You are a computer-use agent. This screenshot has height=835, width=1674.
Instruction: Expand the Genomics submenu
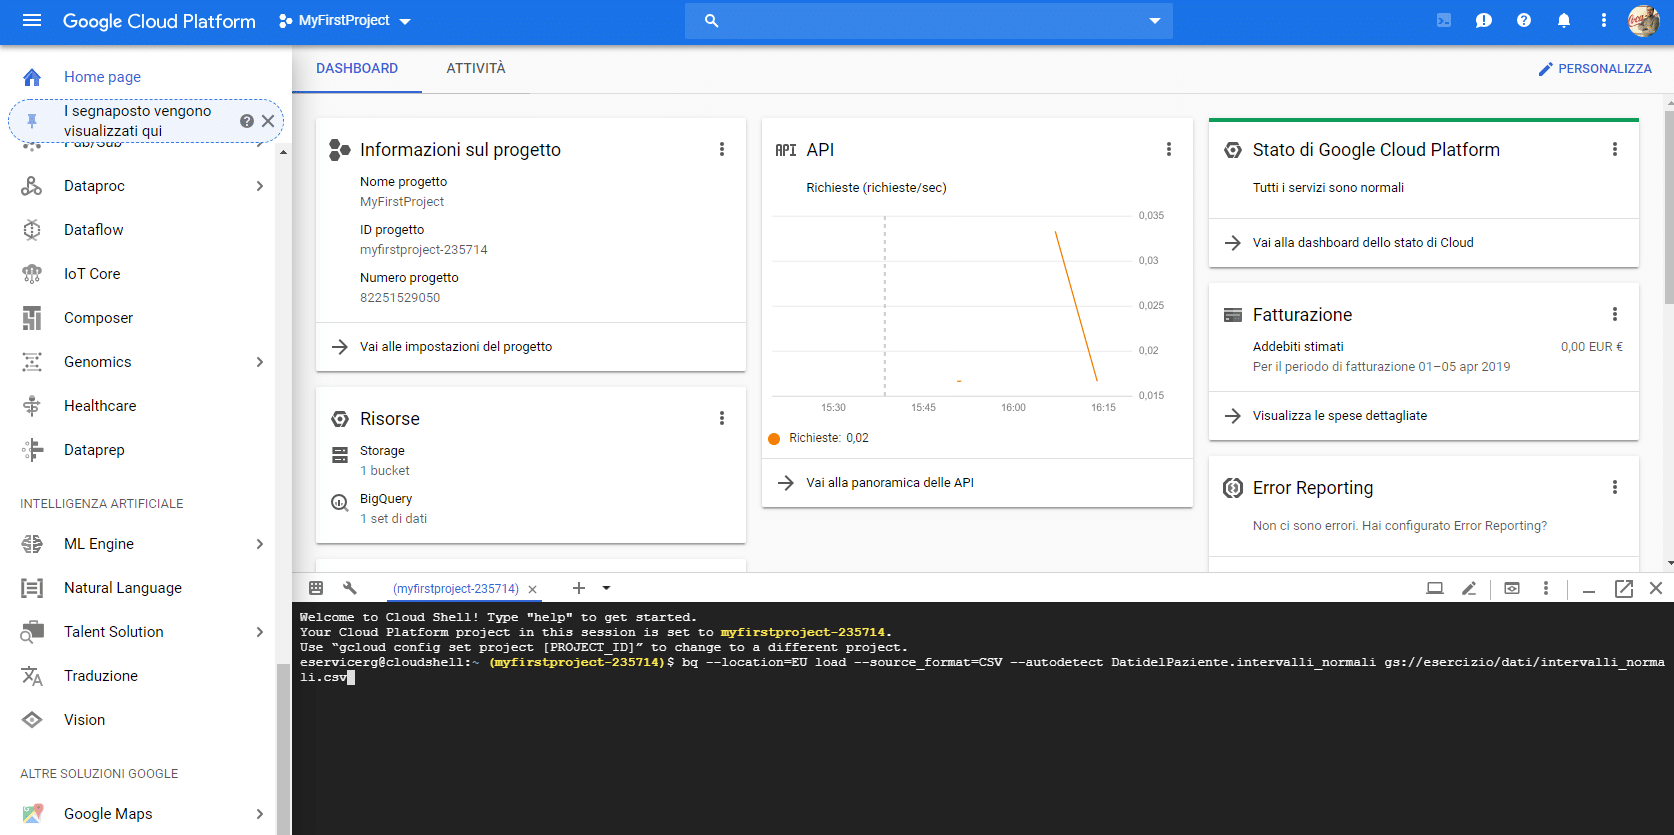click(x=259, y=362)
